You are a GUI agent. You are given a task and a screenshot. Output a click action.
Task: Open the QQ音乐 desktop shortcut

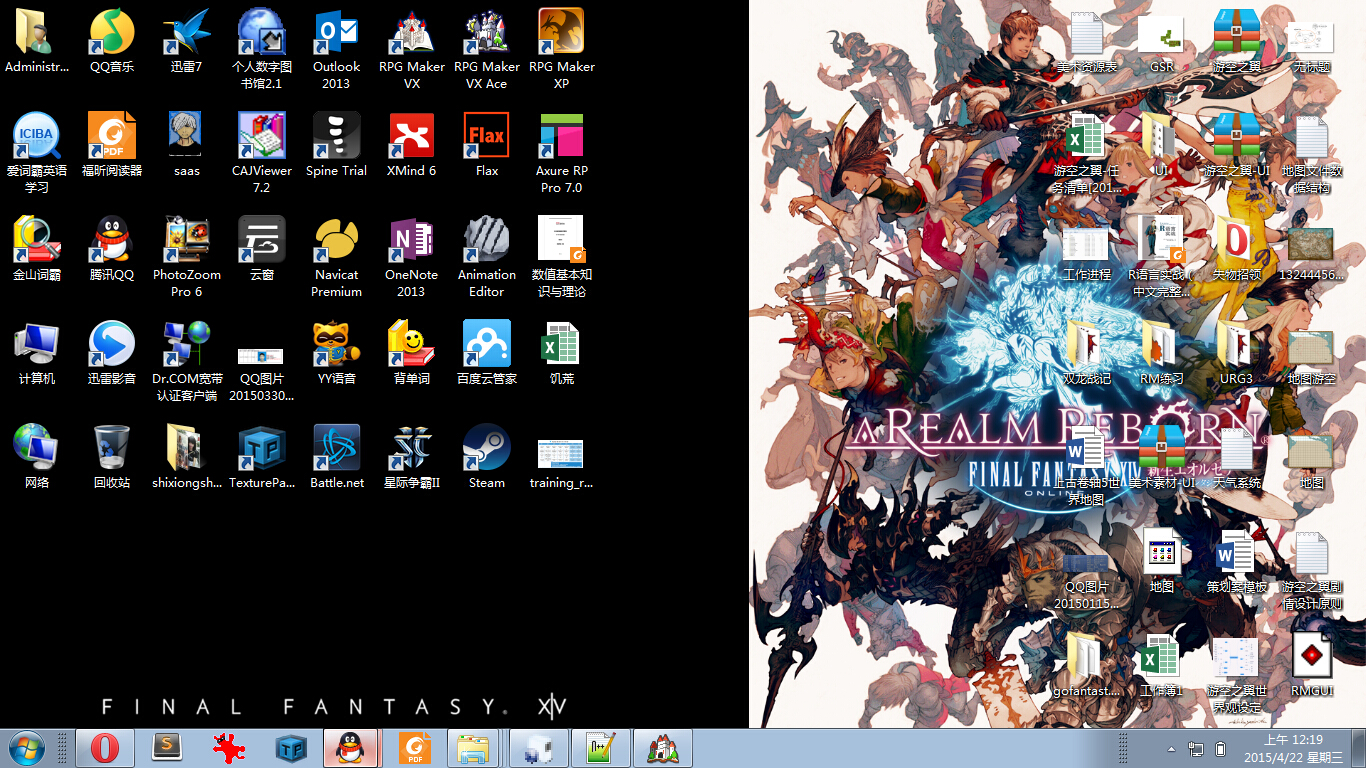112,42
